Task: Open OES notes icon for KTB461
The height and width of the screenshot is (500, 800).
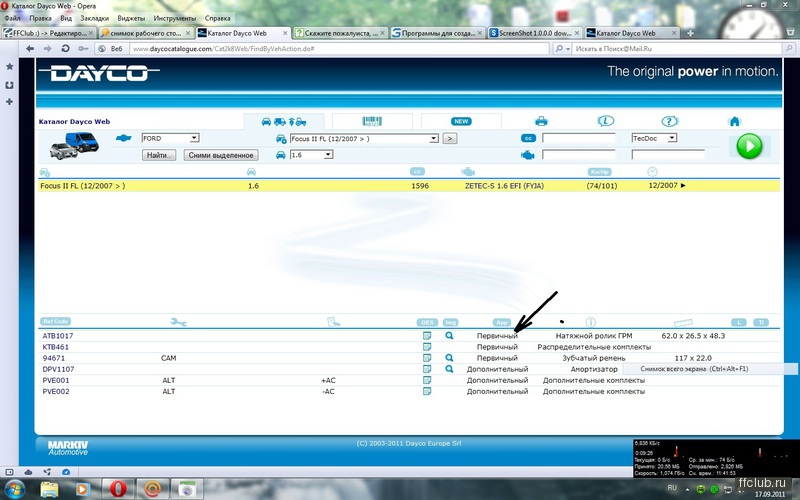Action: pyautogui.click(x=427, y=347)
